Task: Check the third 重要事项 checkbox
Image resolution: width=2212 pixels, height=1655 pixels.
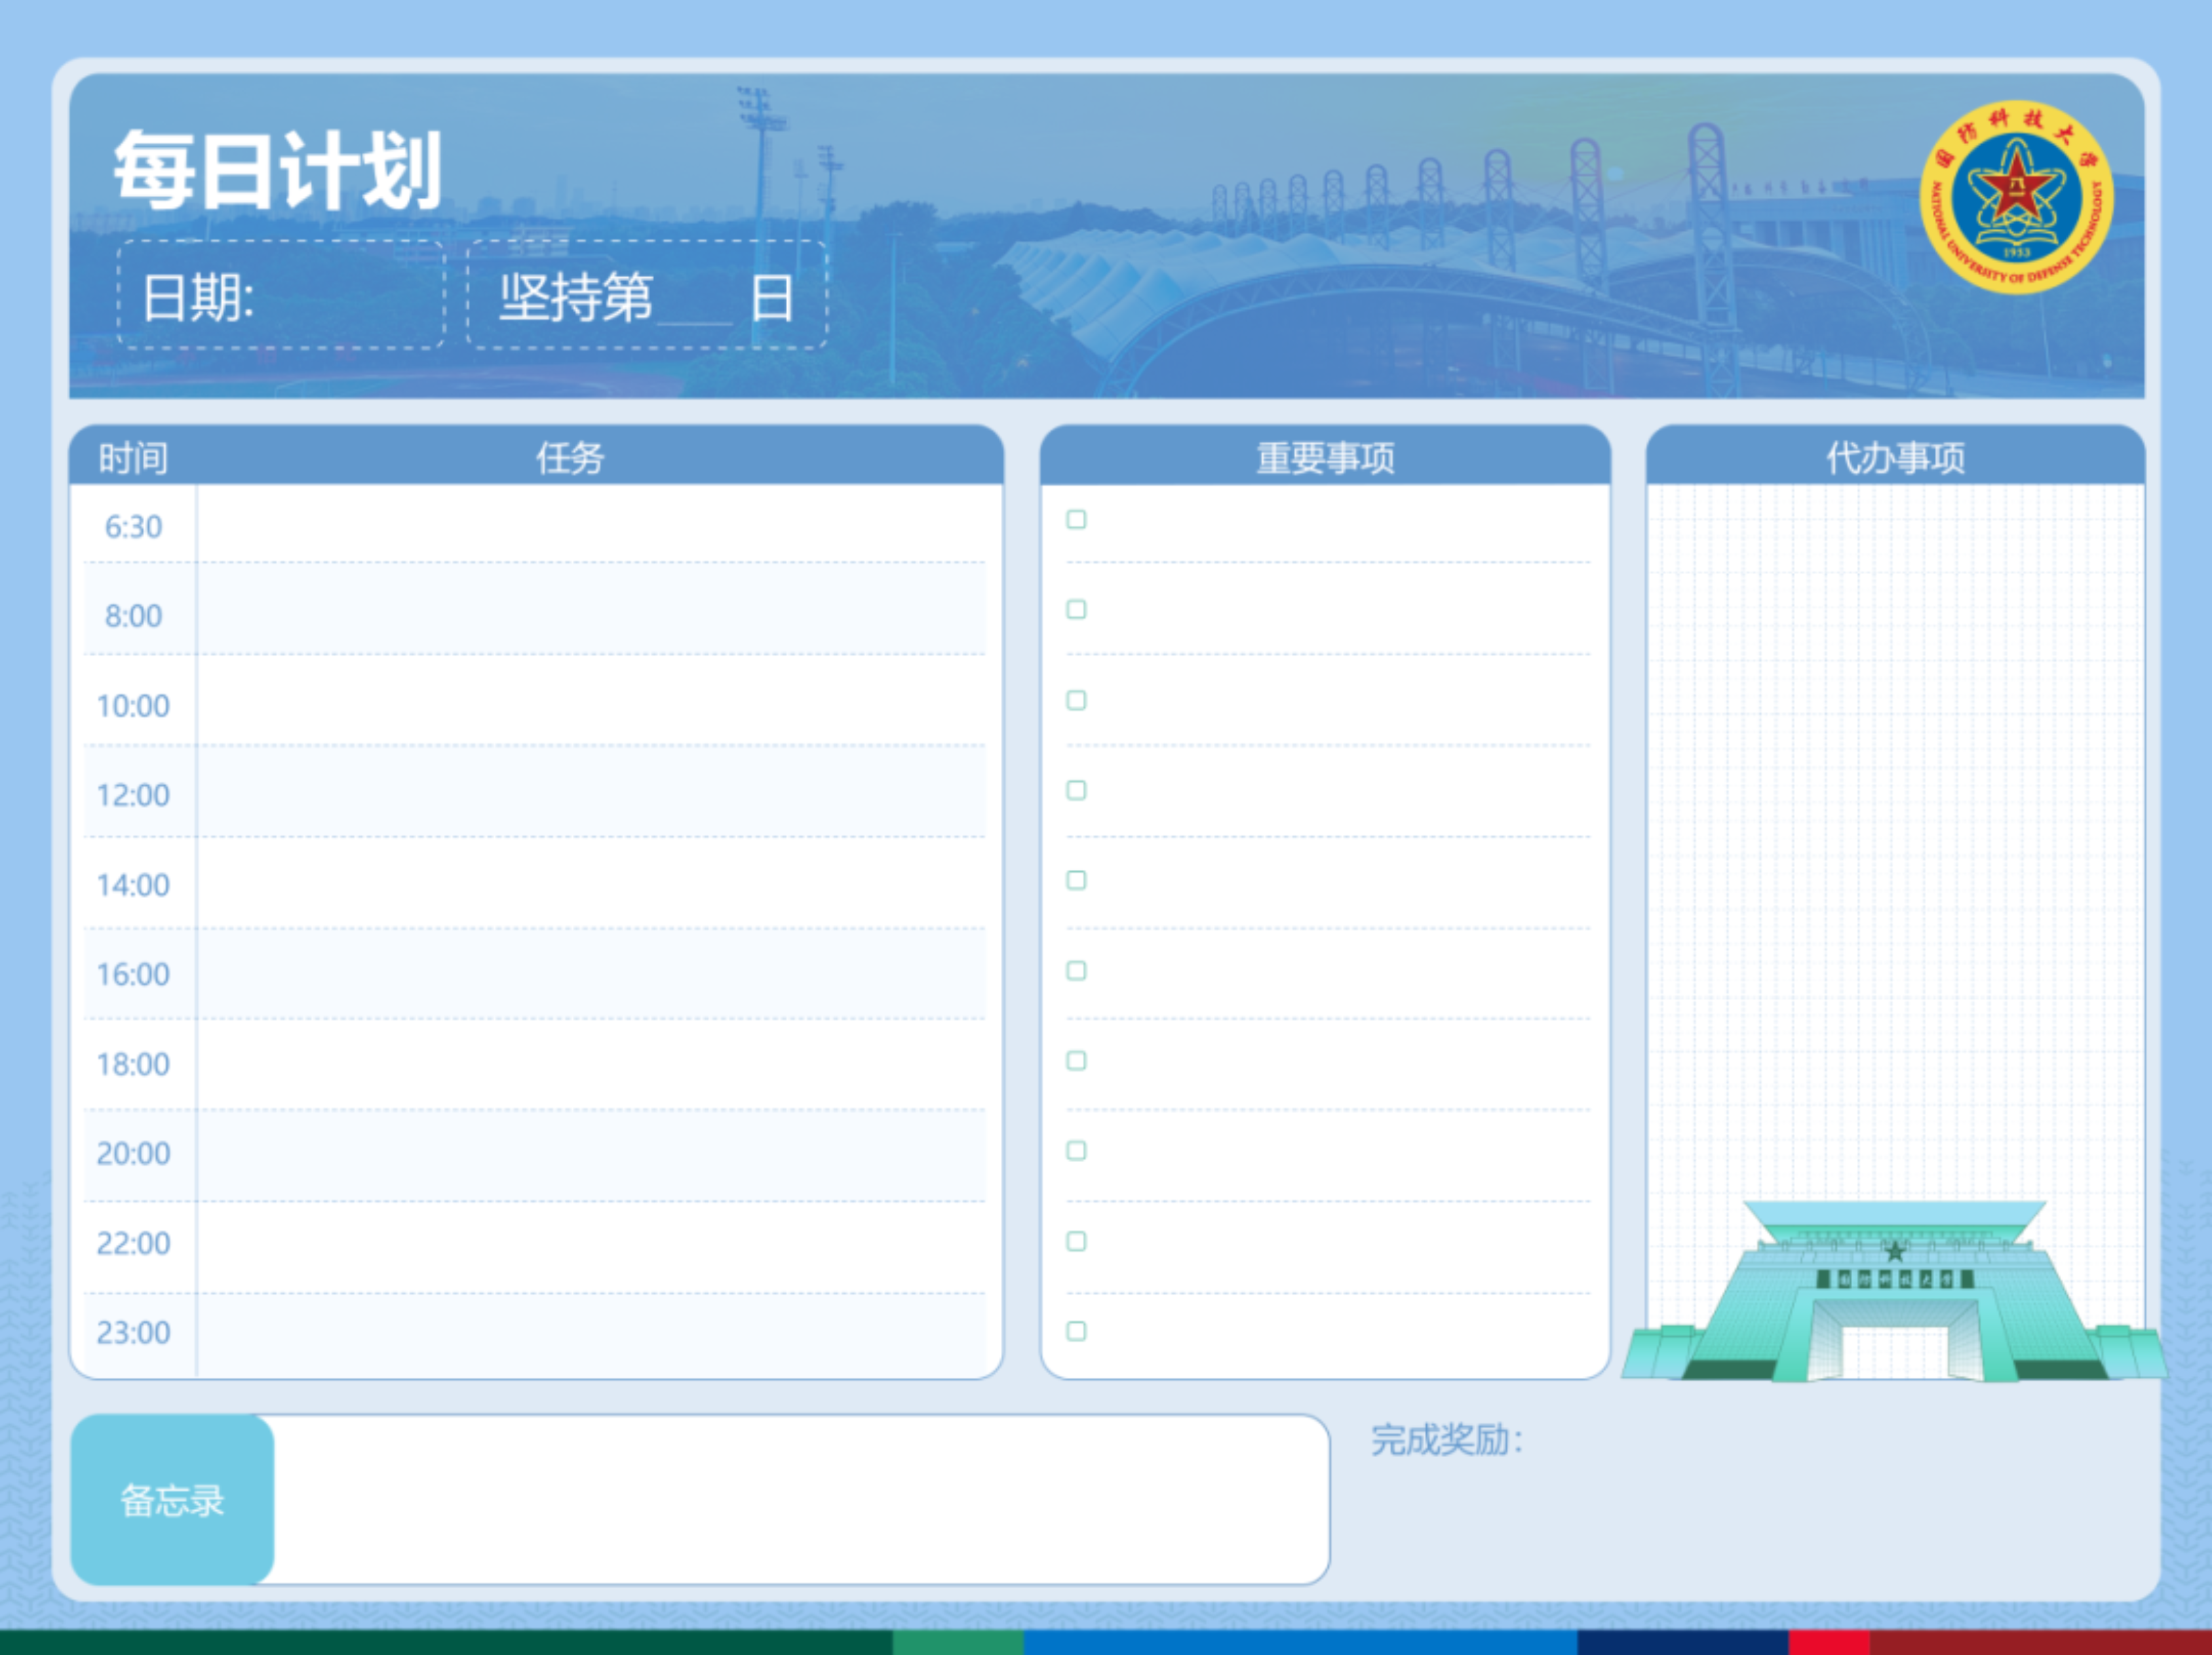Action: point(1076,700)
